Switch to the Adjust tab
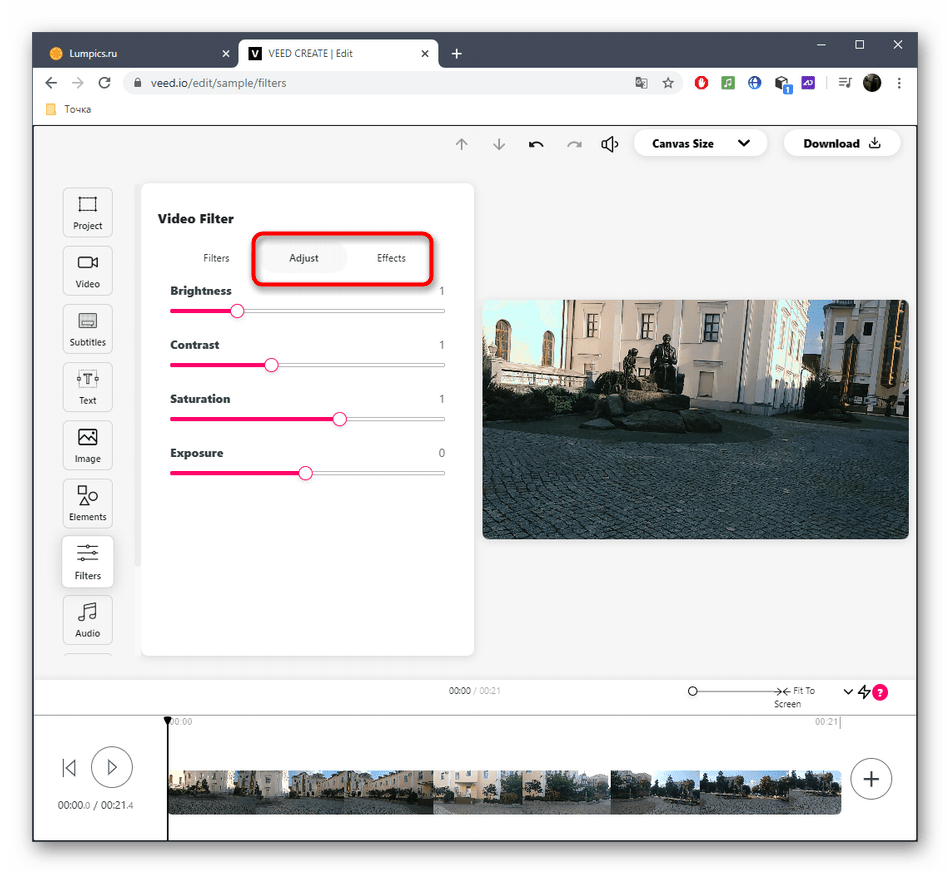The height and width of the screenshot is (874, 950). 304,258
